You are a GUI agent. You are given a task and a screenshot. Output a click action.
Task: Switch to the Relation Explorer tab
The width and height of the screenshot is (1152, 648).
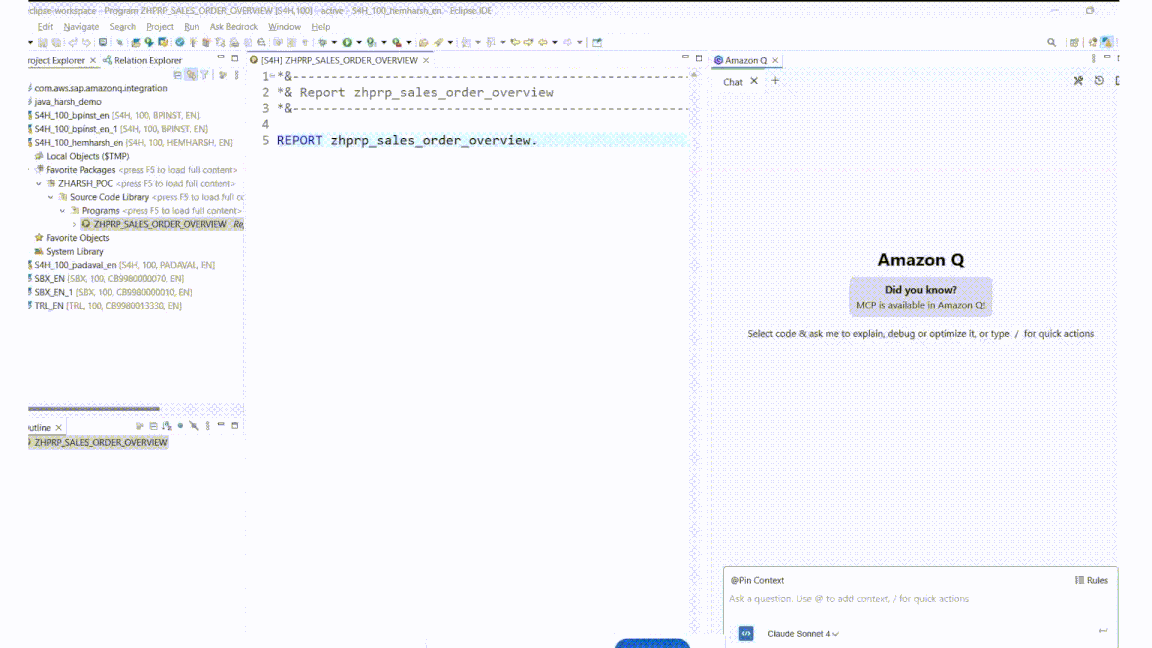[147, 60]
